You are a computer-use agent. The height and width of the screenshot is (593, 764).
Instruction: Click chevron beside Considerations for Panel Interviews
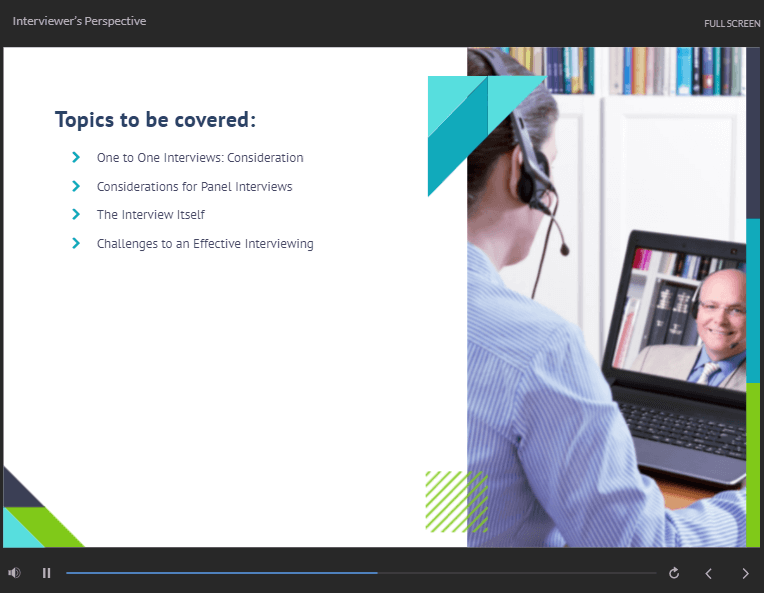tap(76, 186)
